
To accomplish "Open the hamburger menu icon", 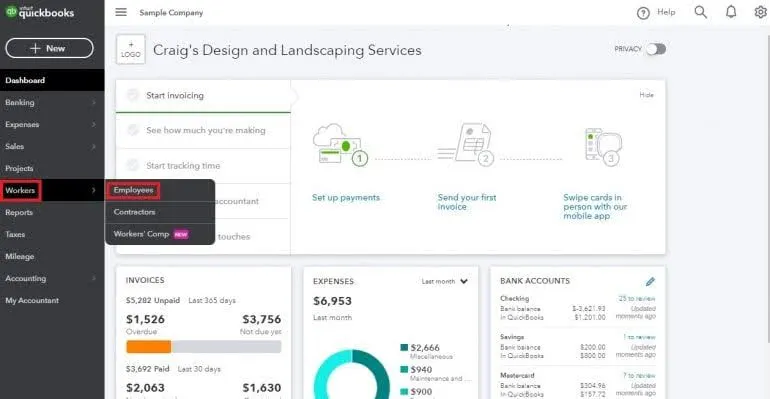I will pyautogui.click(x=121, y=12).
